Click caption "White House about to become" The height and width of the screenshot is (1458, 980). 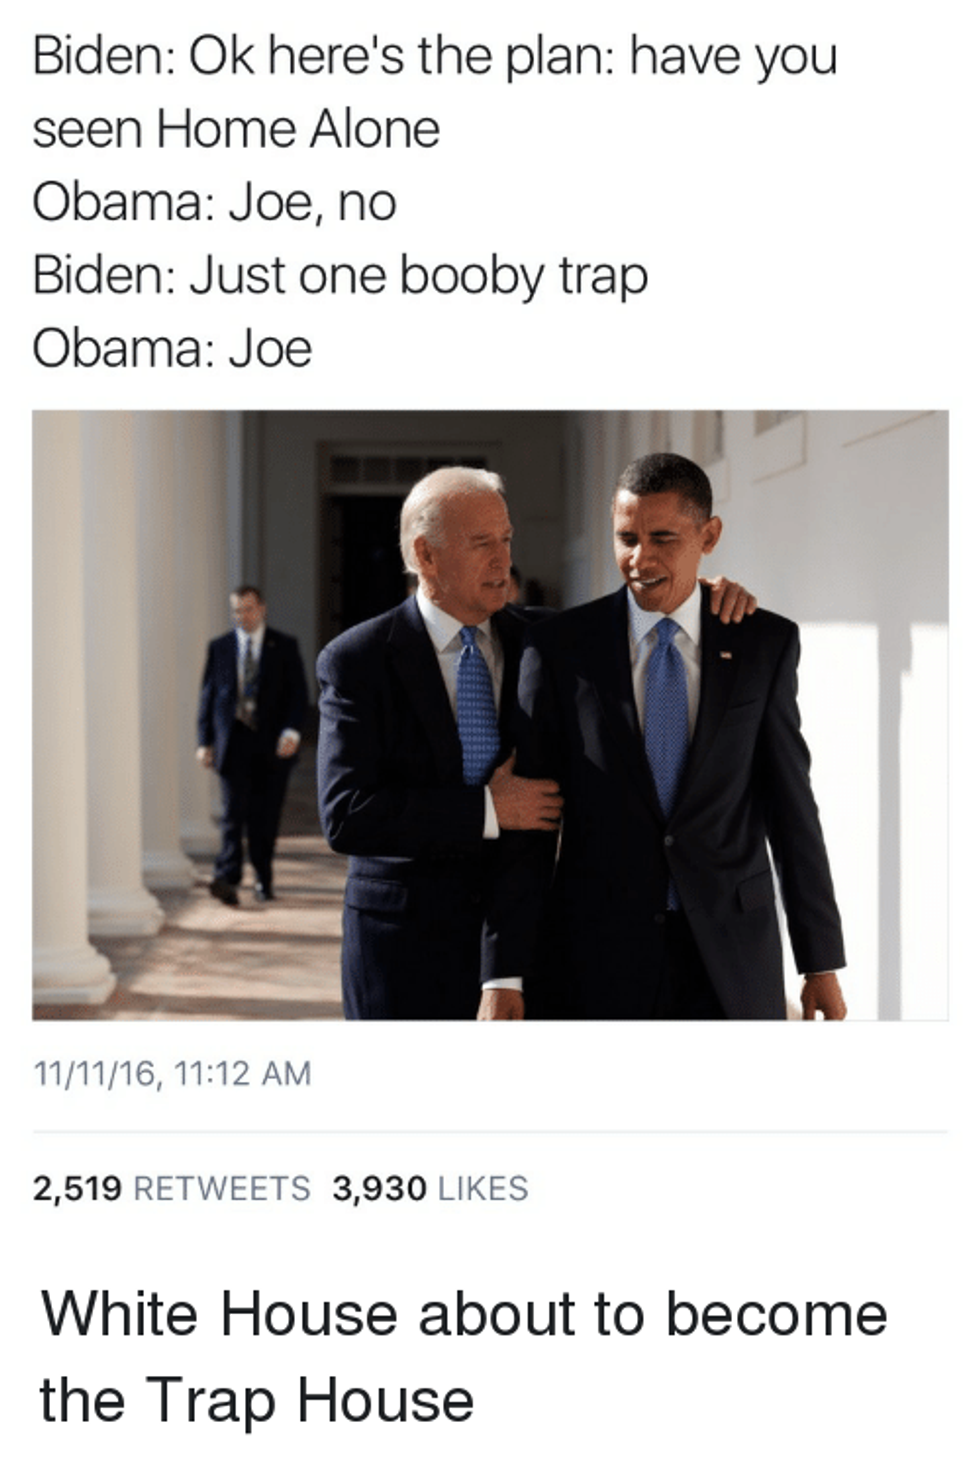coord(464,1314)
